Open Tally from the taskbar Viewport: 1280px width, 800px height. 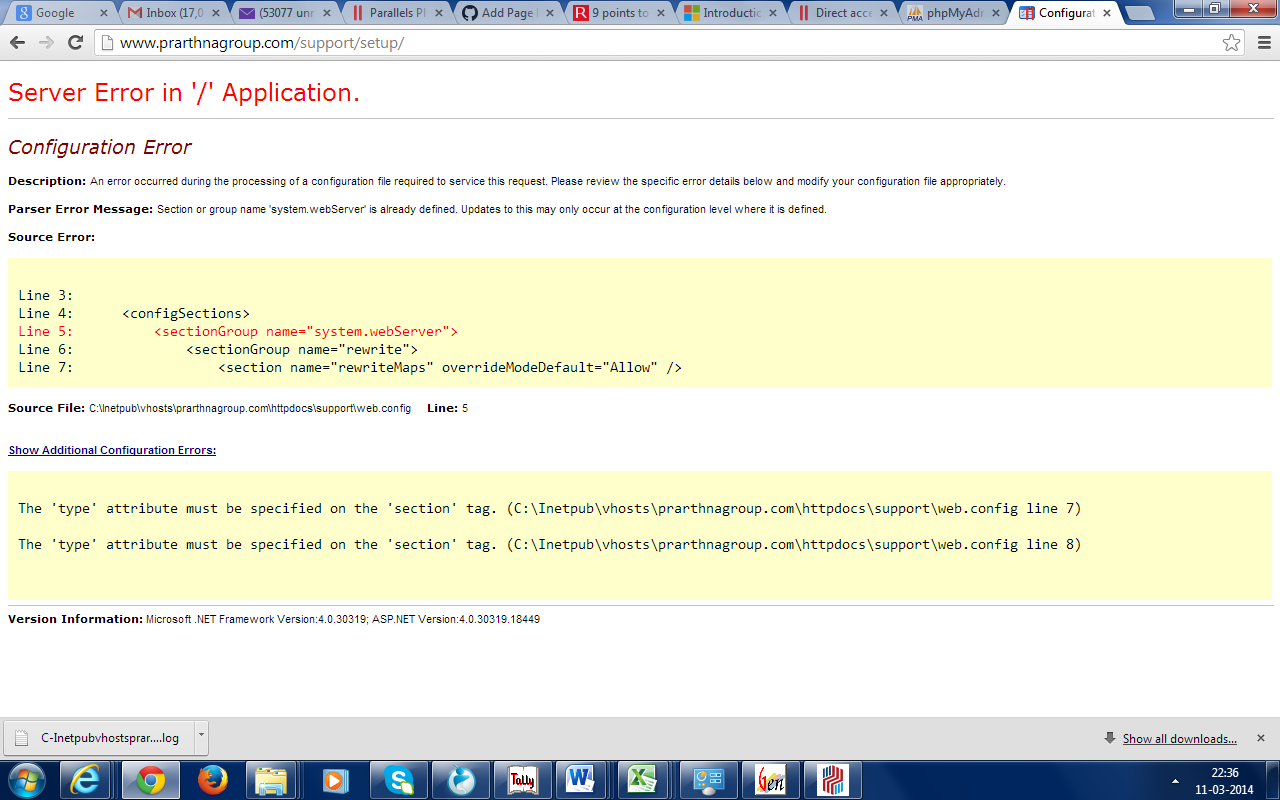point(522,780)
